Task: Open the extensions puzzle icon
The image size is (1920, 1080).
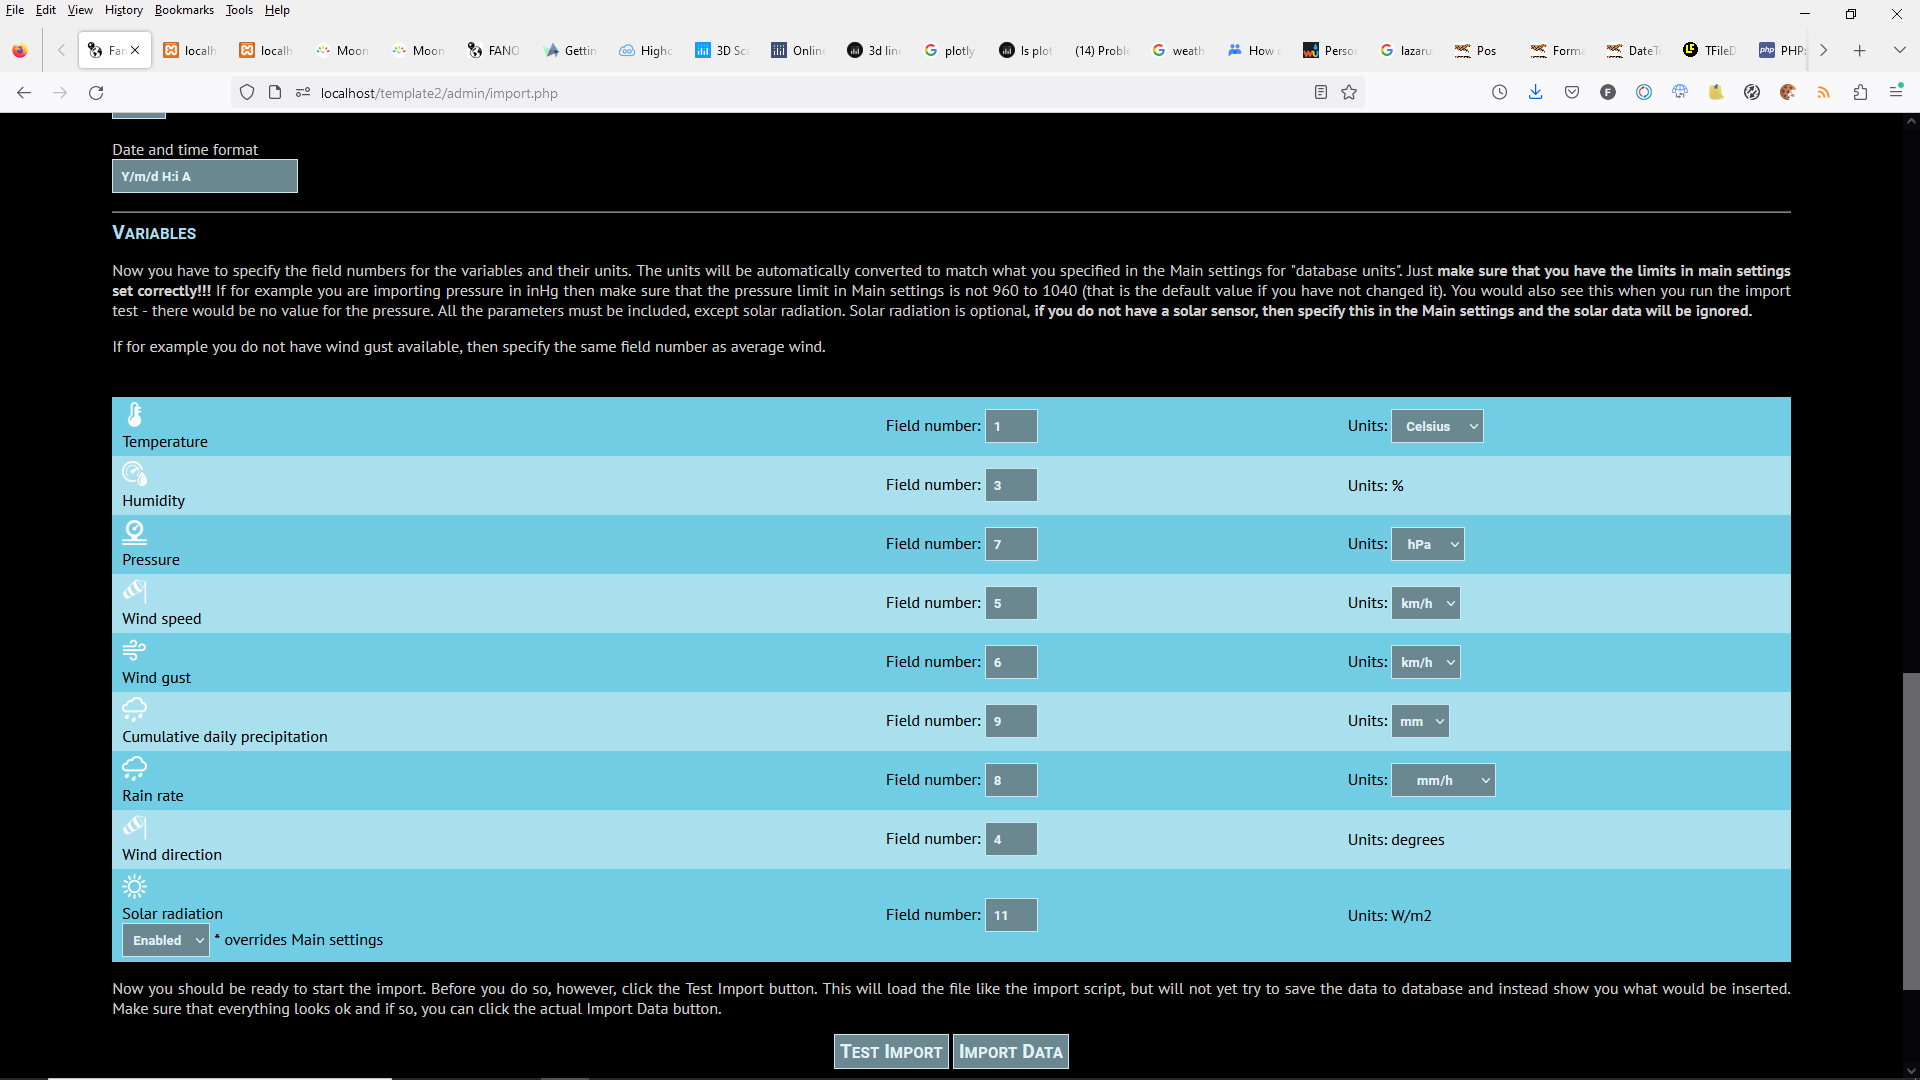Action: [1860, 93]
